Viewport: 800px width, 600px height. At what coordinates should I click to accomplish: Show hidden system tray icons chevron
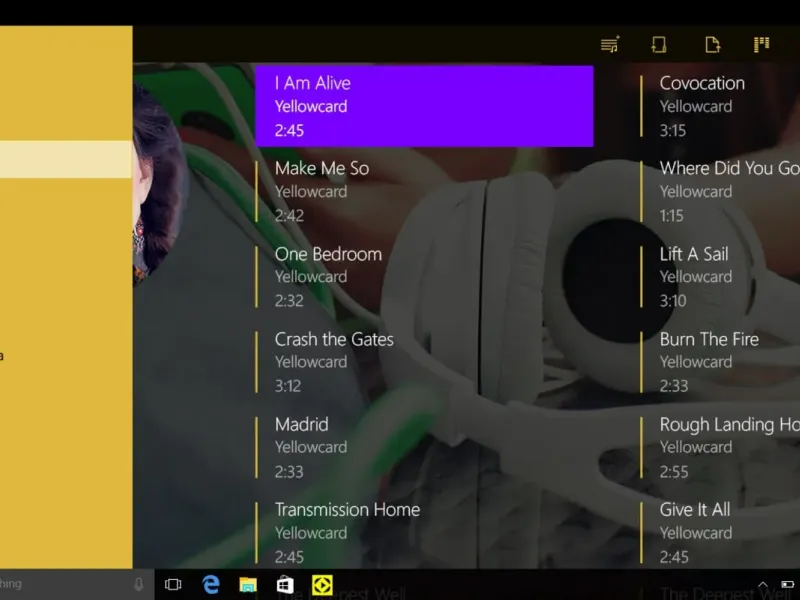click(763, 585)
